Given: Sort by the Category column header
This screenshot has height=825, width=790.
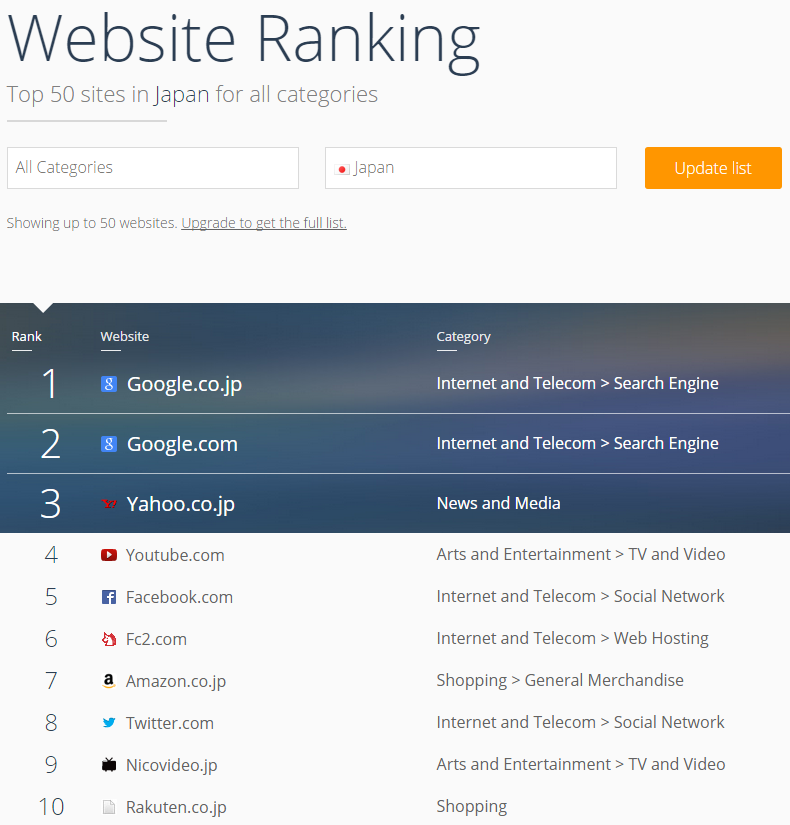Looking at the screenshot, I should coord(463,337).
